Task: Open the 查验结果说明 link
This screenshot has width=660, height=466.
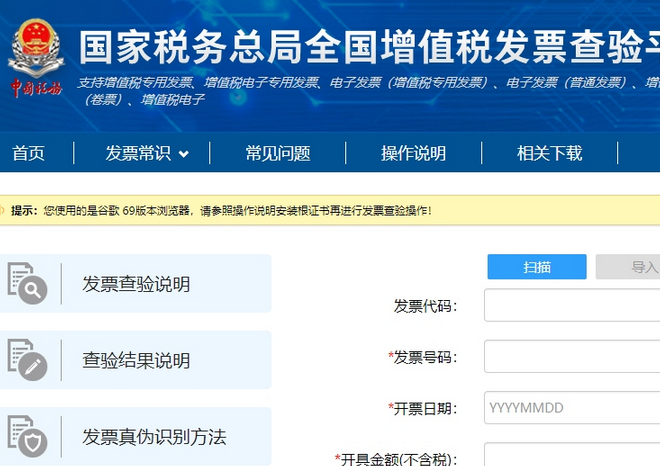Action: (x=136, y=360)
